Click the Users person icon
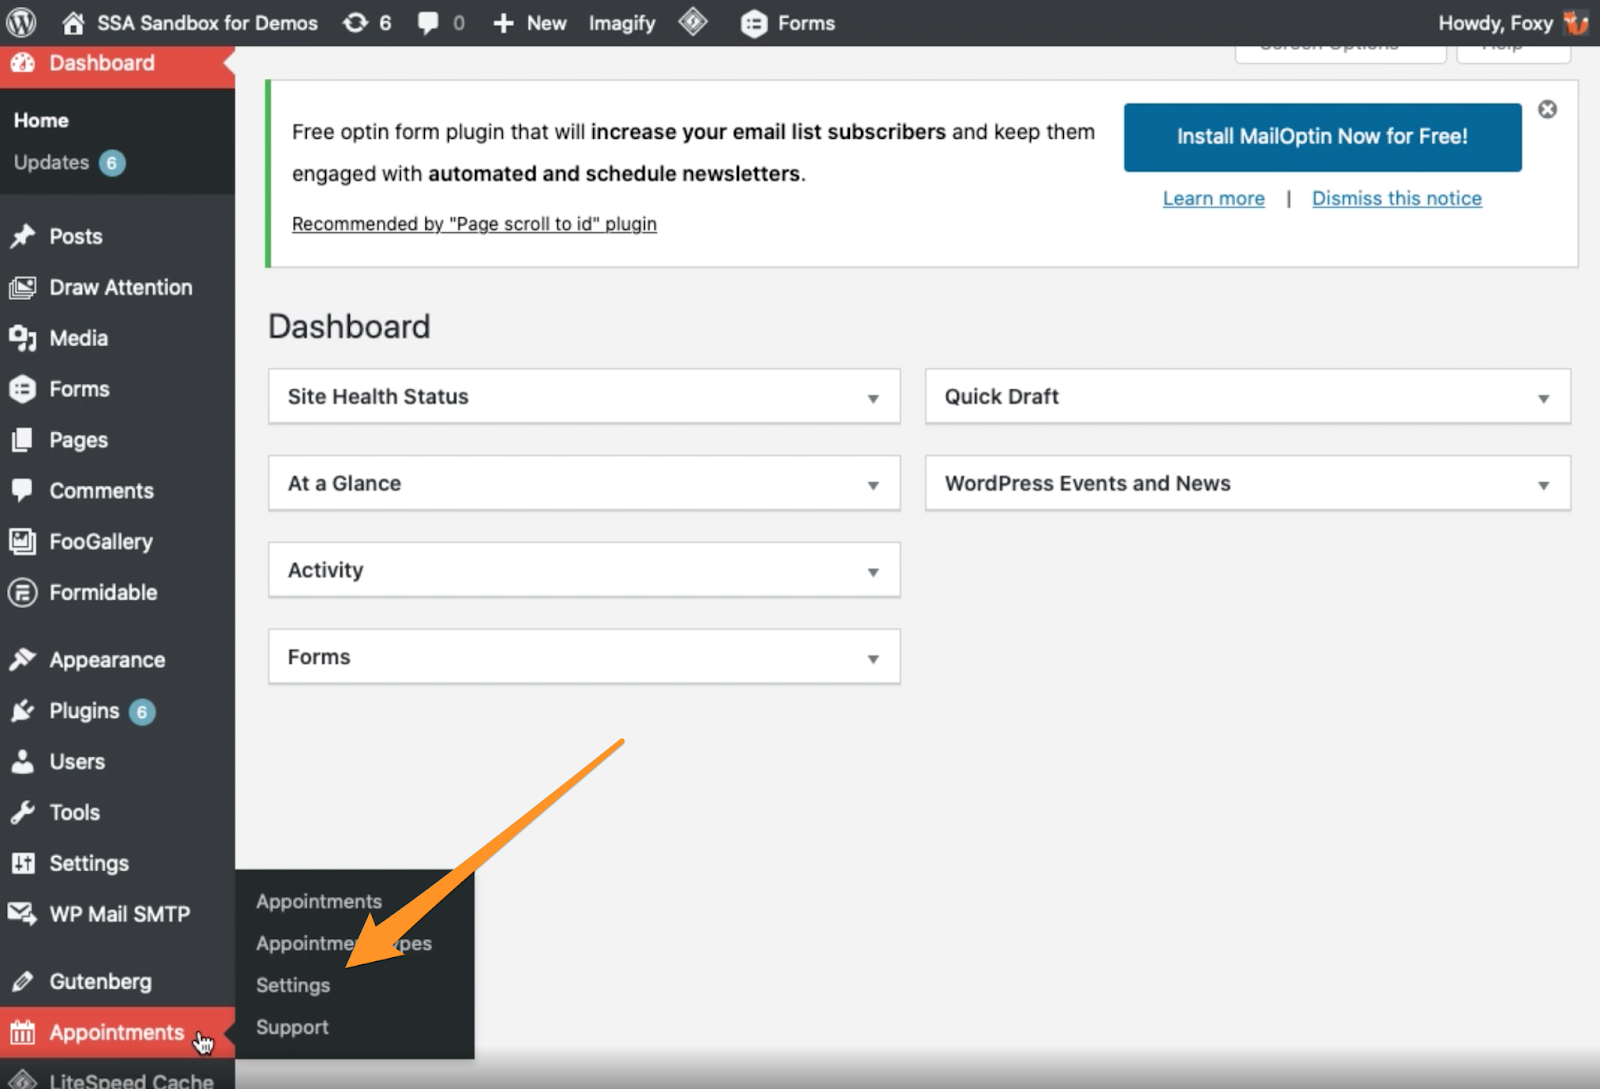 (23, 761)
